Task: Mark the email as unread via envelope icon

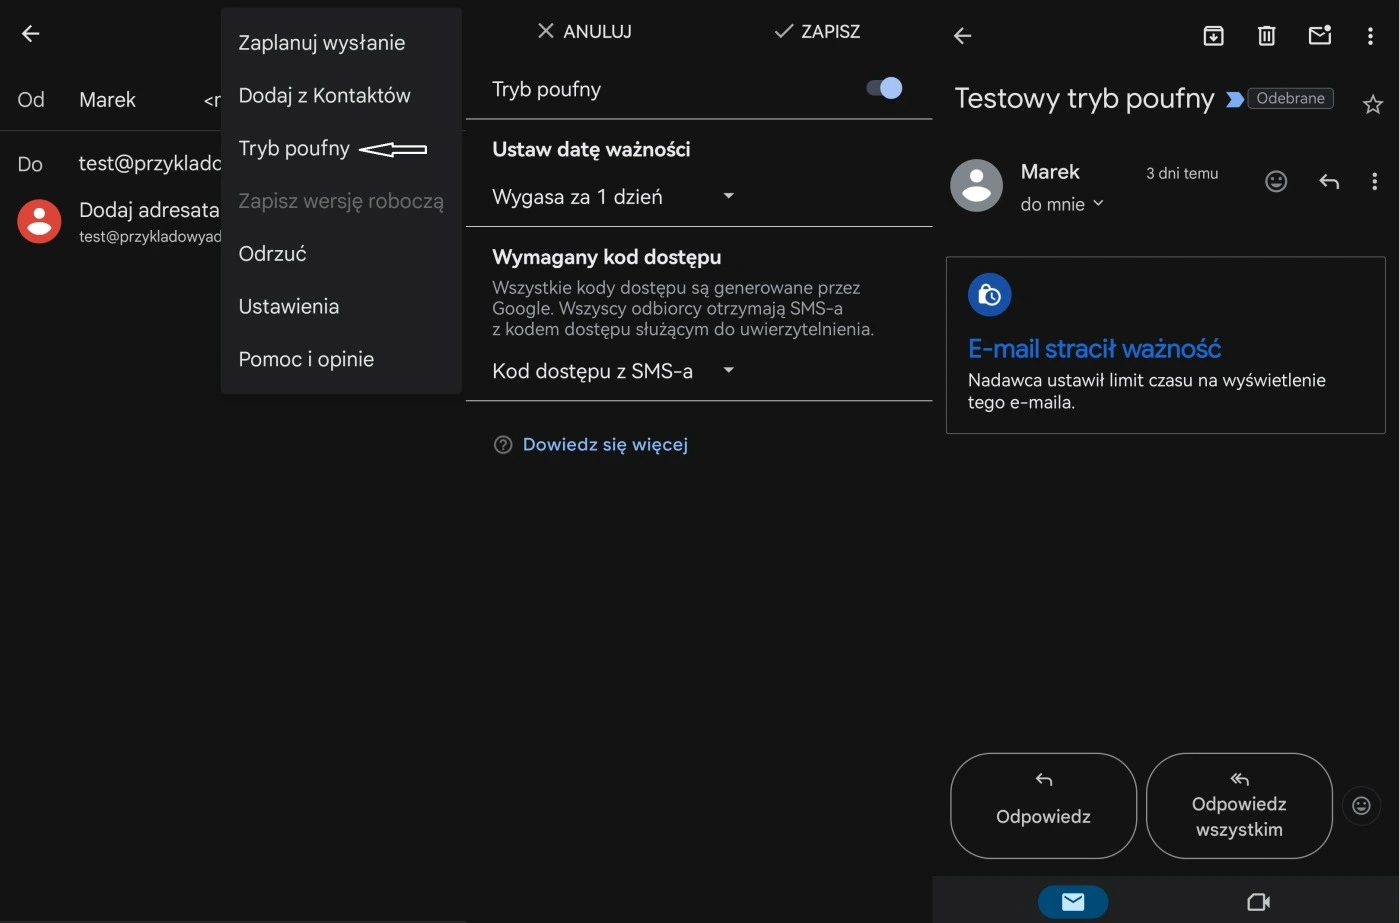Action: click(x=1320, y=35)
